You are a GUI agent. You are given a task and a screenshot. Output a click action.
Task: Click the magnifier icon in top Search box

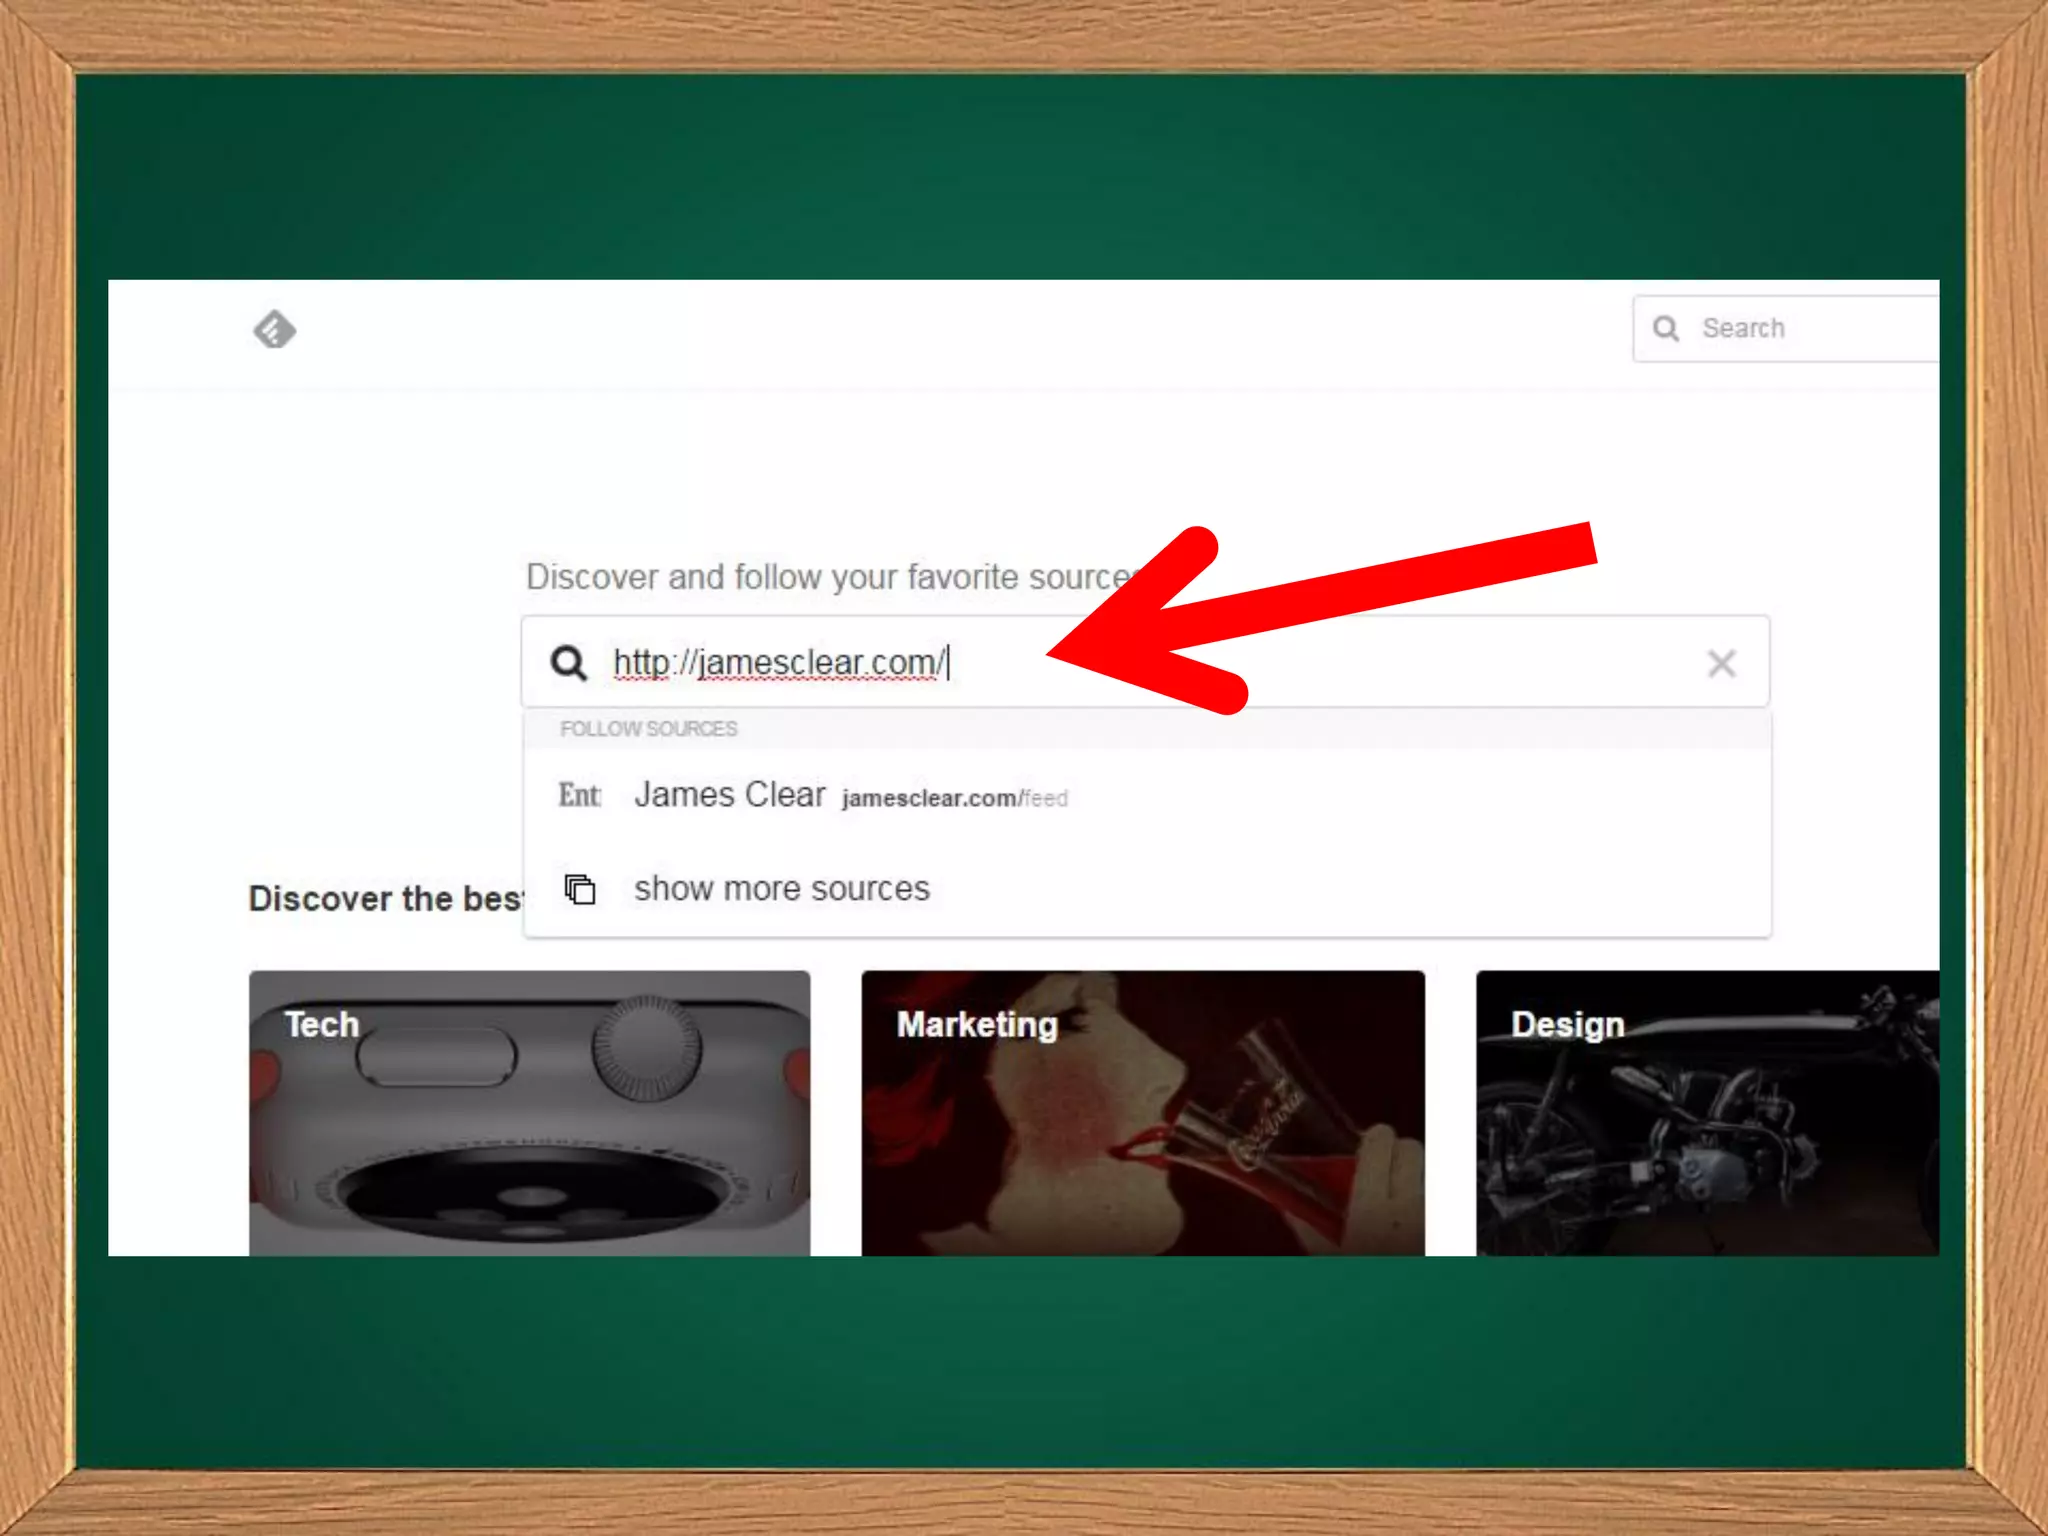click(1665, 328)
